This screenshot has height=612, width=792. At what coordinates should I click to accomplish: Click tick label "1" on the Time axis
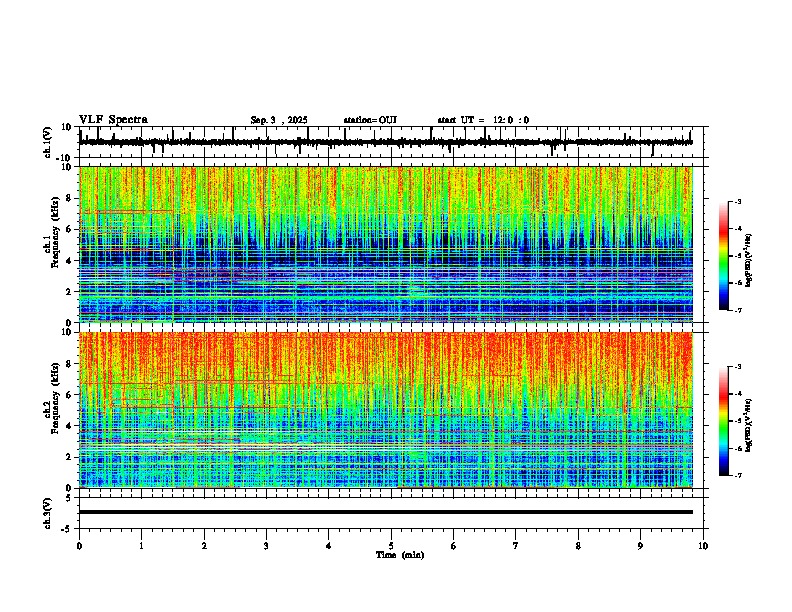[x=141, y=546]
